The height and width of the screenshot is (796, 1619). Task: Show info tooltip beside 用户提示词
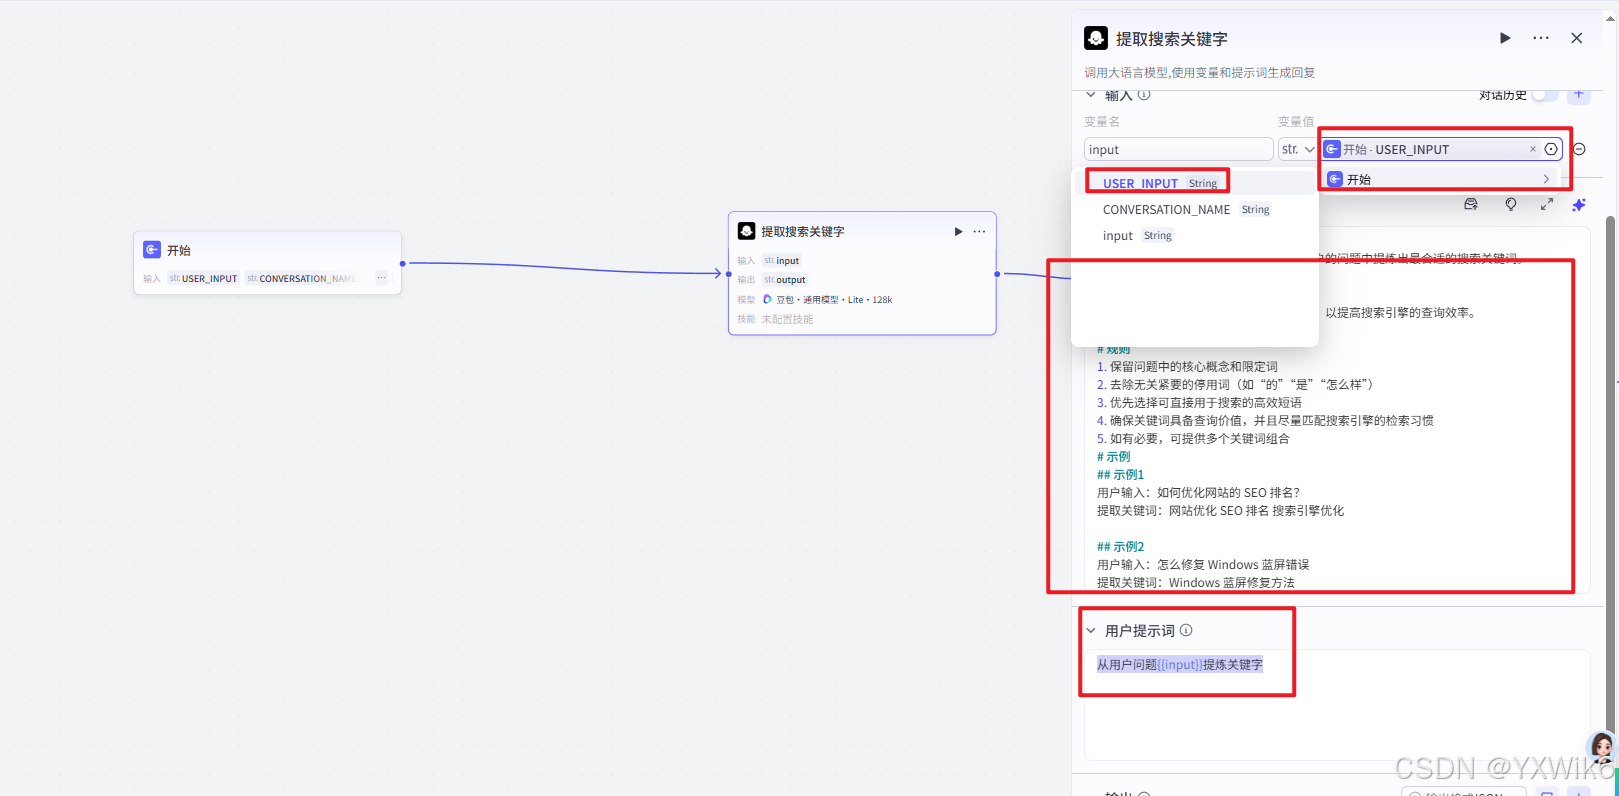[1186, 630]
